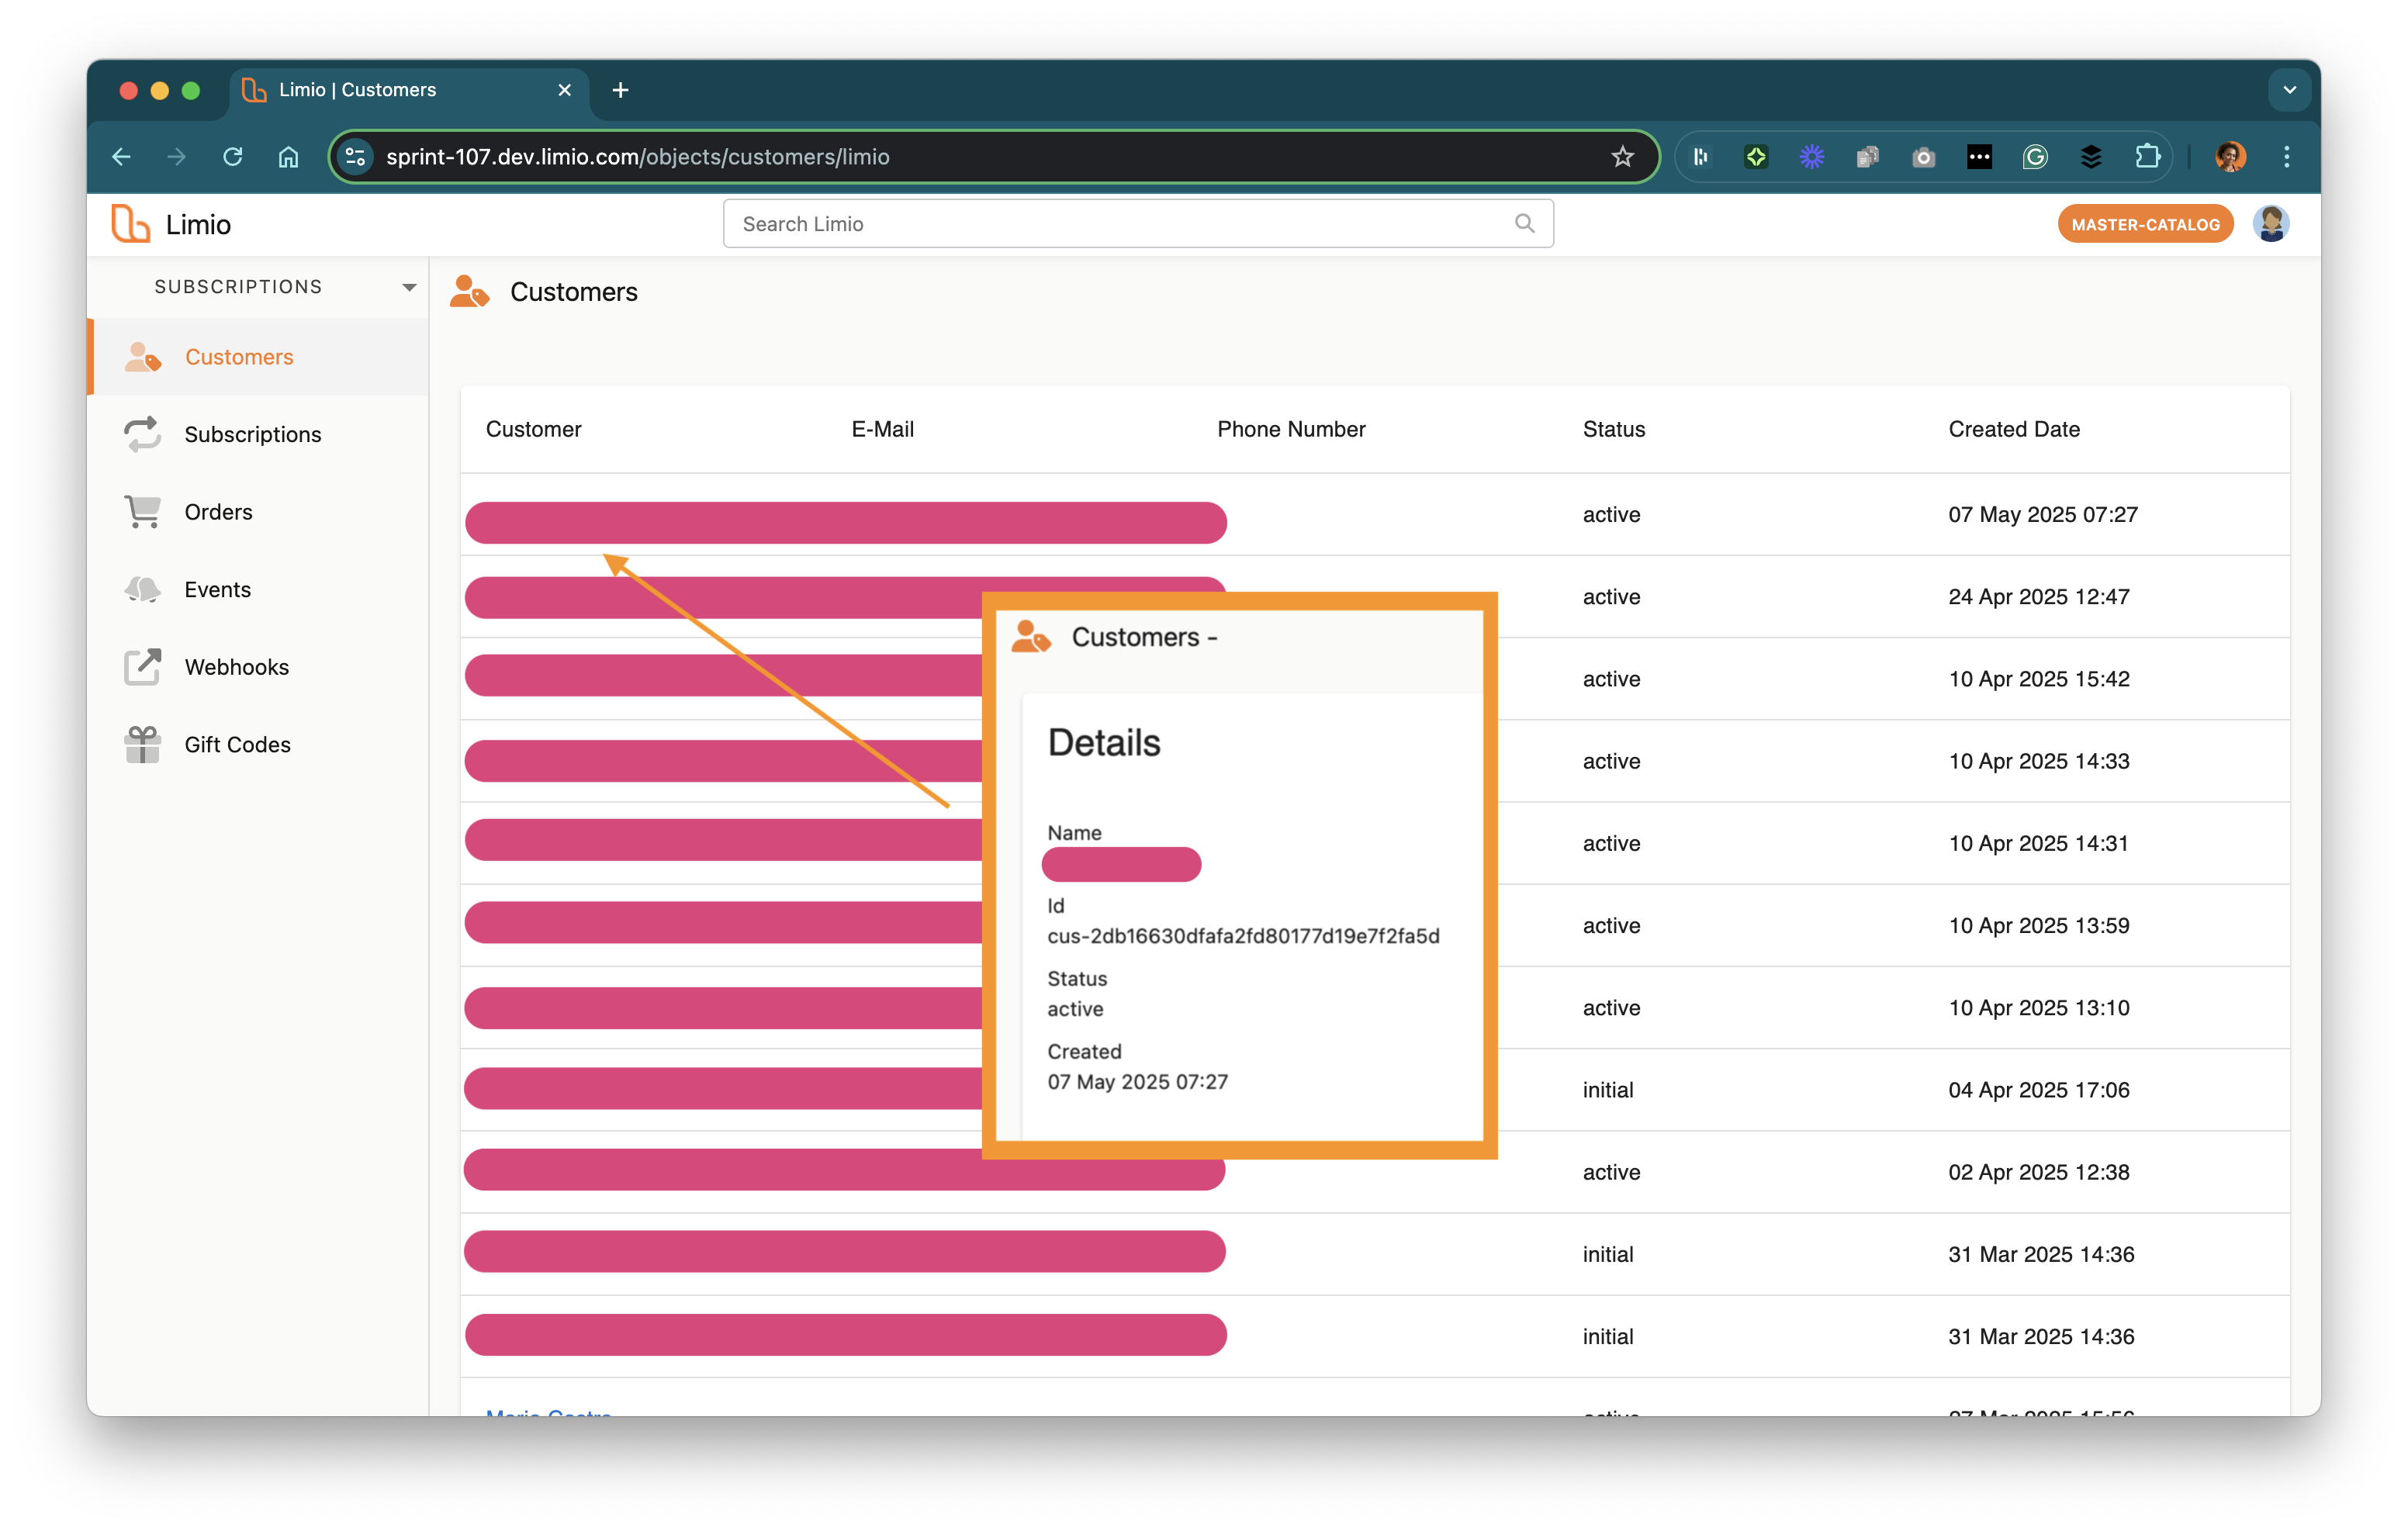Click the Orders cart icon
This screenshot has height=1531, width=2408.
(142, 511)
